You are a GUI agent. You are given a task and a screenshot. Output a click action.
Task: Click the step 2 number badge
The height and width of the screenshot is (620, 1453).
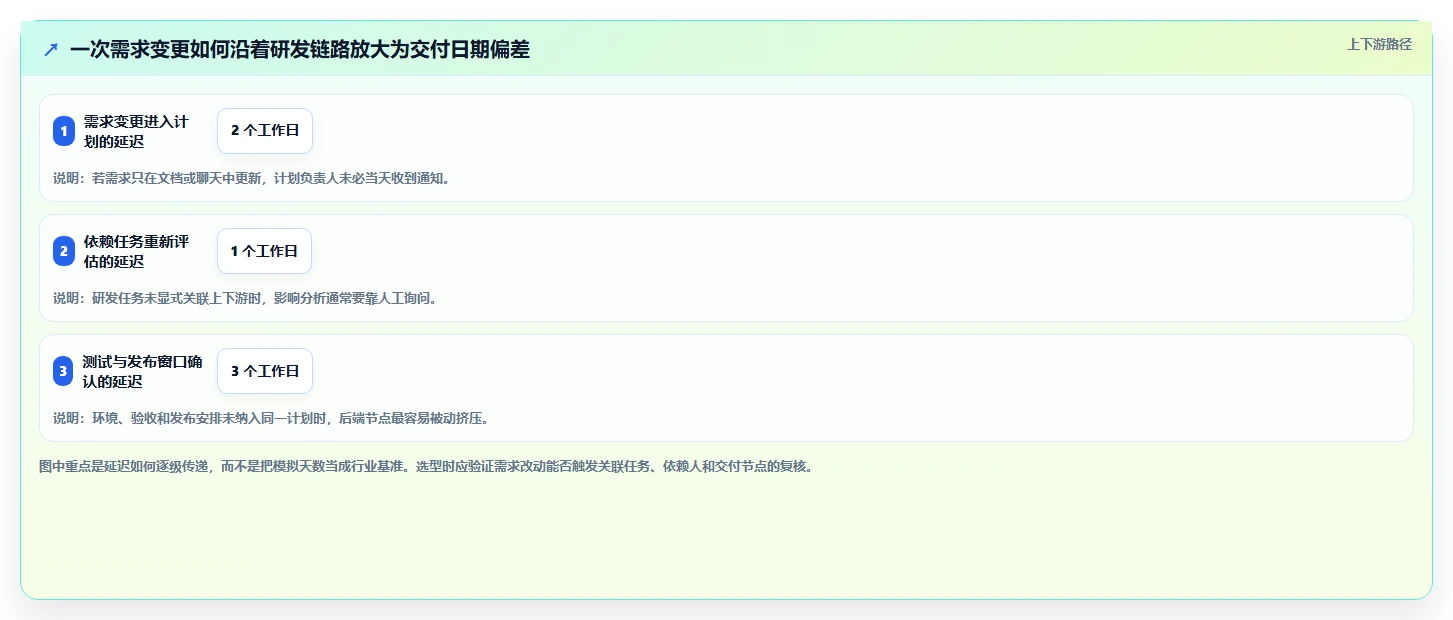(x=64, y=251)
